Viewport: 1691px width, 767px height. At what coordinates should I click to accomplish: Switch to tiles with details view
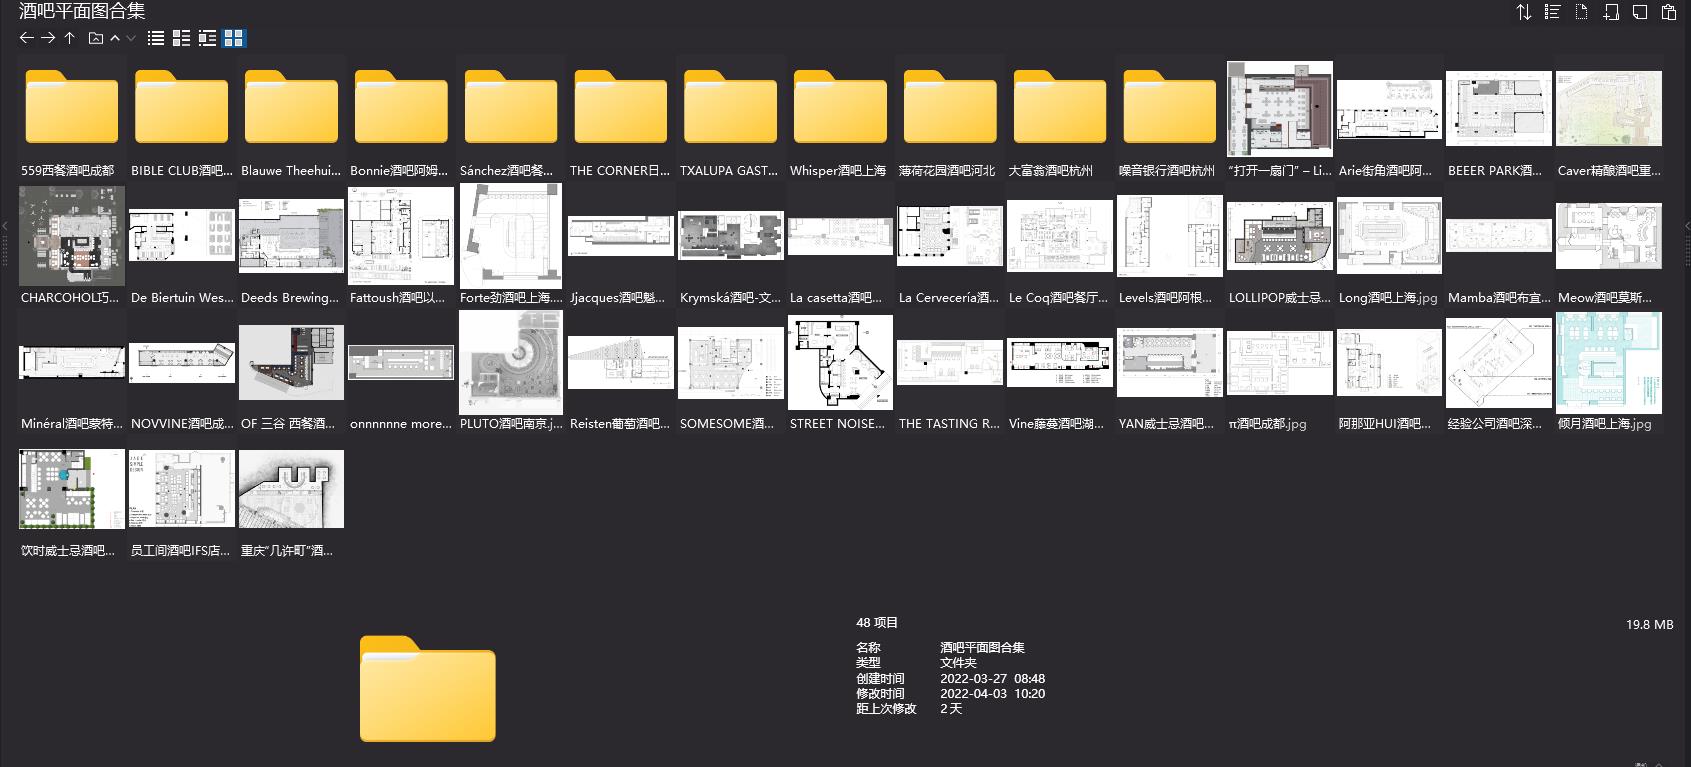point(207,38)
